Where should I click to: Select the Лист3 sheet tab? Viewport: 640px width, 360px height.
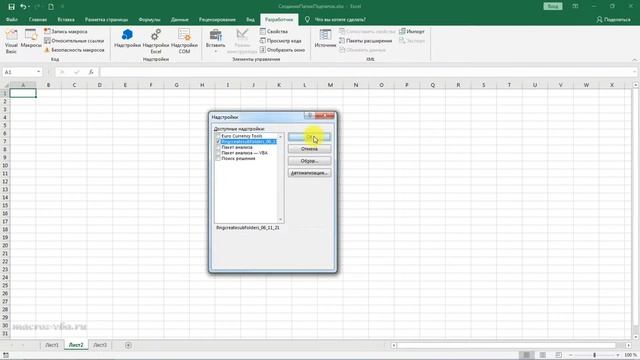[x=100, y=345]
